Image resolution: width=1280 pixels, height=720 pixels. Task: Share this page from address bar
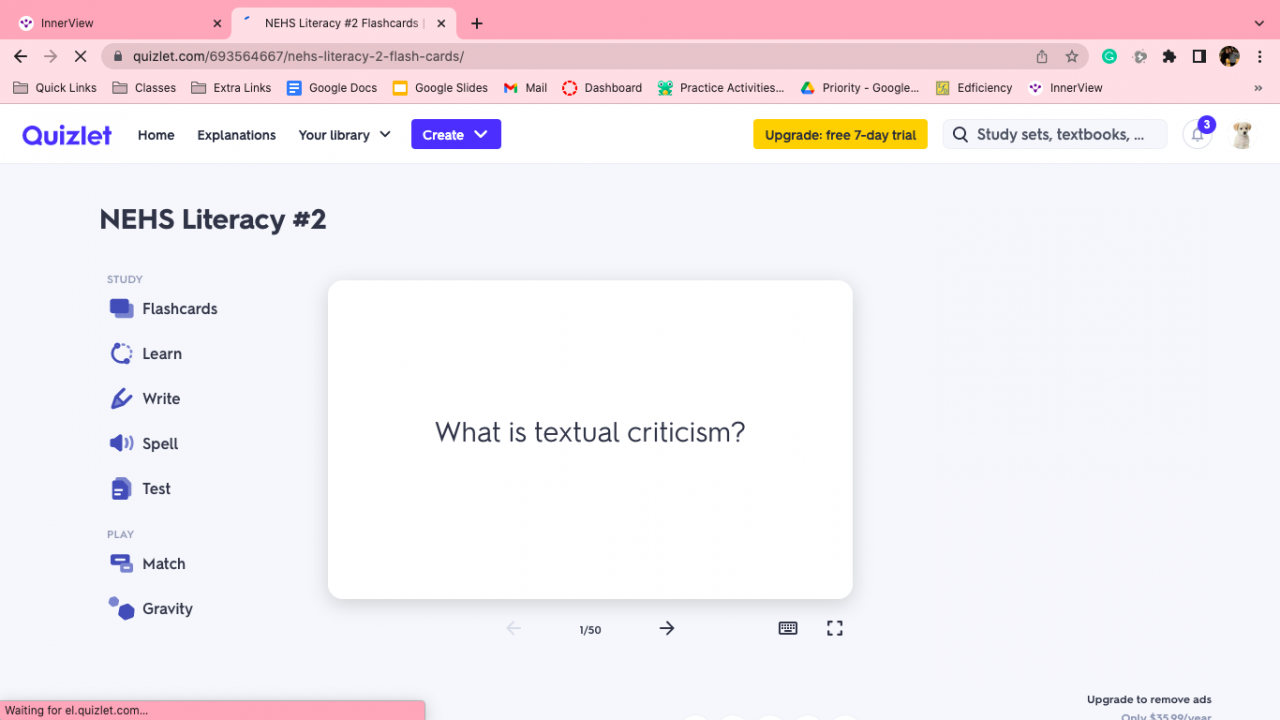point(1042,56)
